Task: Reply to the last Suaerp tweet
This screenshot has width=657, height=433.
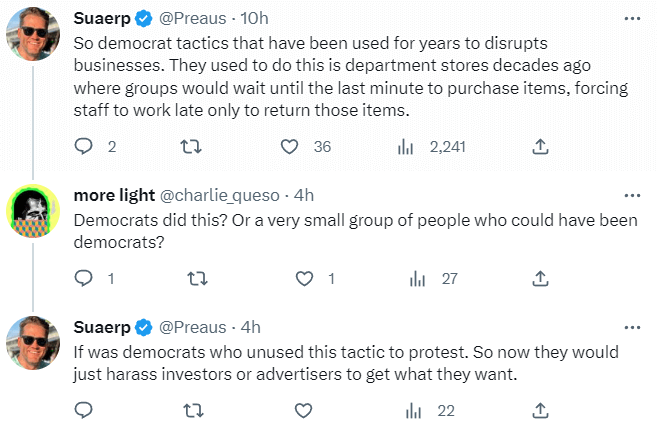Action: pos(83,410)
